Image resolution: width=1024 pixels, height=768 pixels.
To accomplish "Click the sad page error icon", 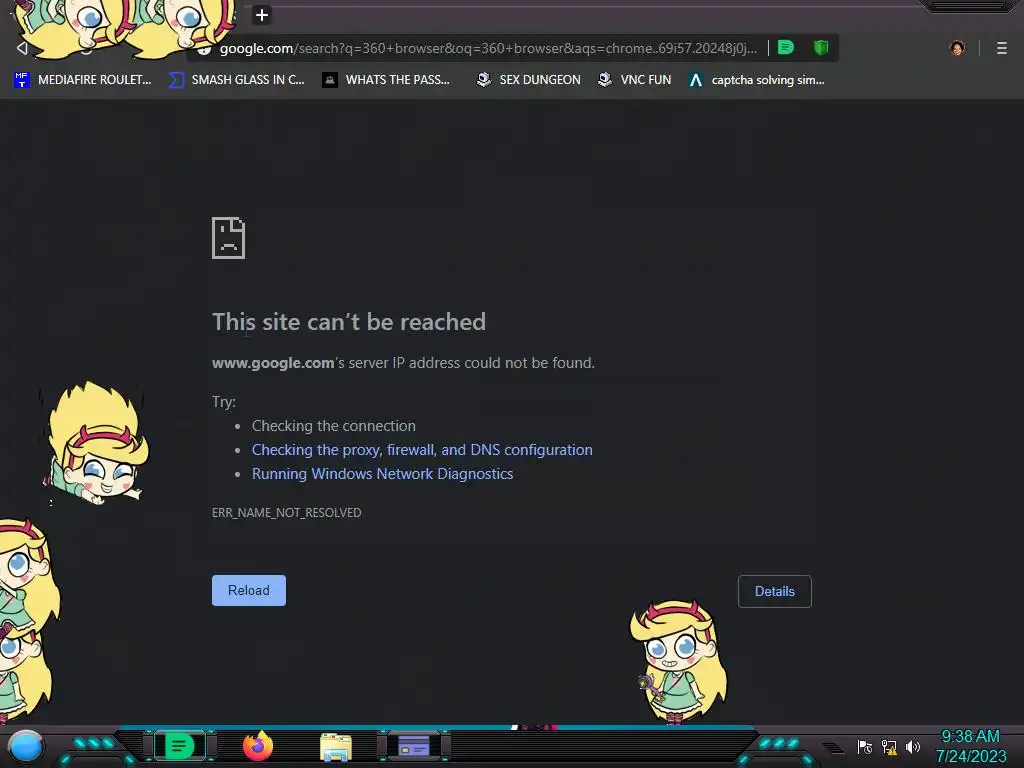I will pos(229,238).
